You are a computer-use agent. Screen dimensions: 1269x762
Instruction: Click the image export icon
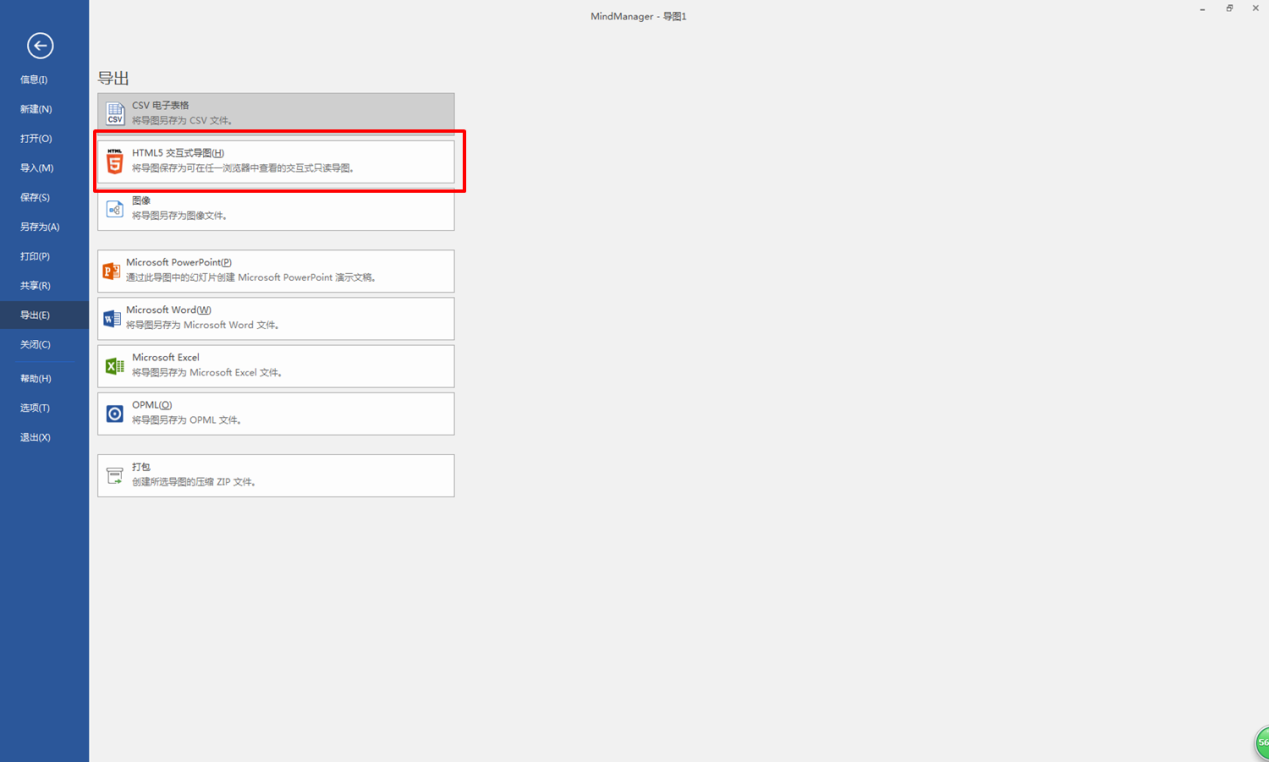tap(115, 208)
